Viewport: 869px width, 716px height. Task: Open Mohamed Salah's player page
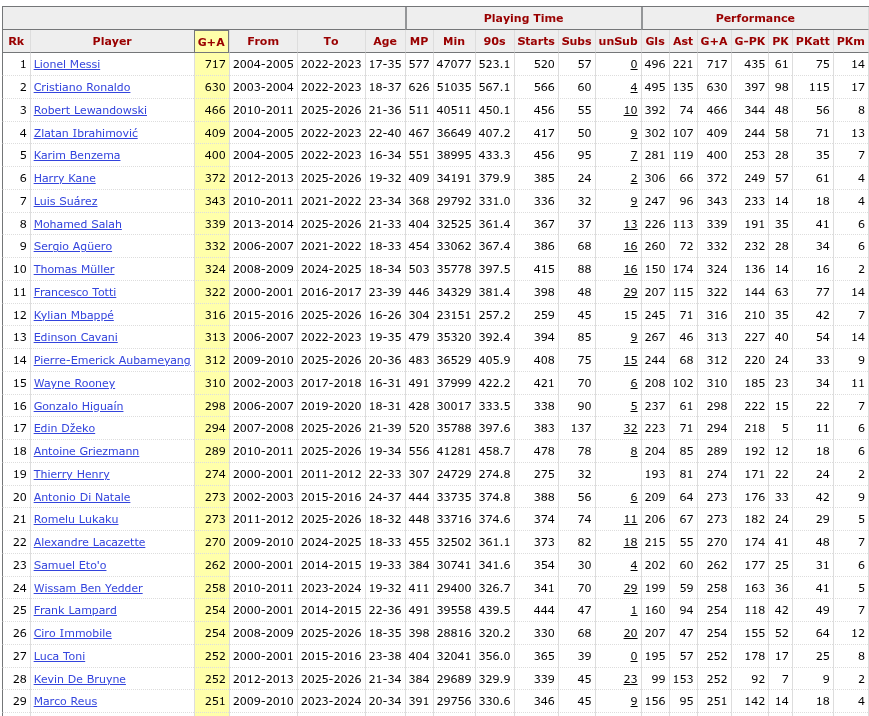click(78, 224)
